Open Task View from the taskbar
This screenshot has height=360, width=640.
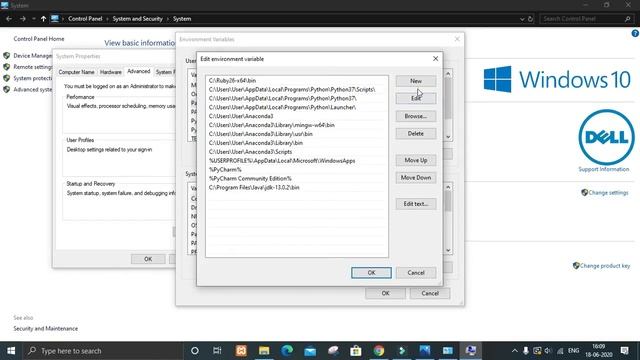click(217, 351)
